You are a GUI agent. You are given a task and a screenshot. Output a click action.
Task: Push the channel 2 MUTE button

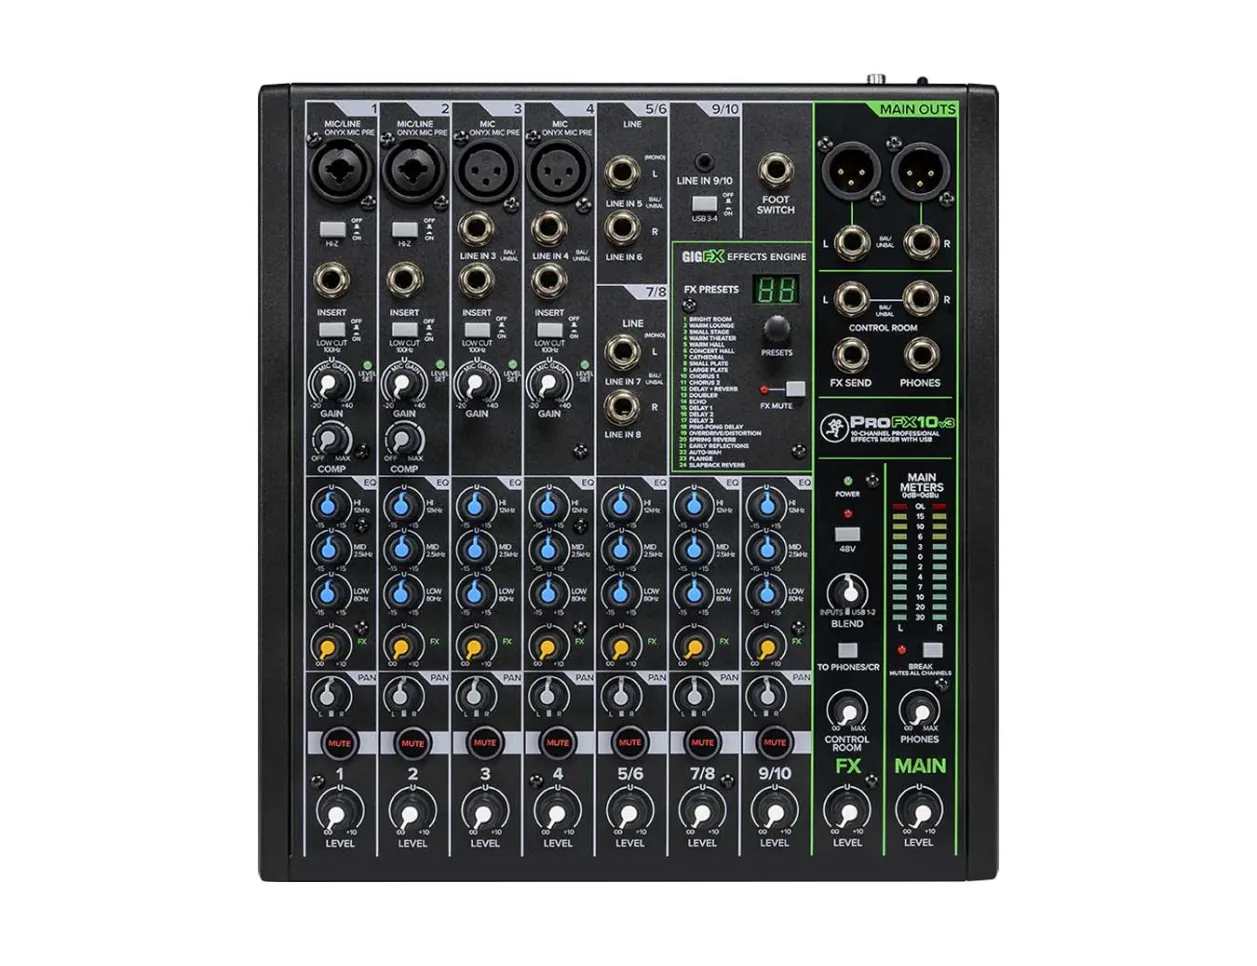point(412,743)
